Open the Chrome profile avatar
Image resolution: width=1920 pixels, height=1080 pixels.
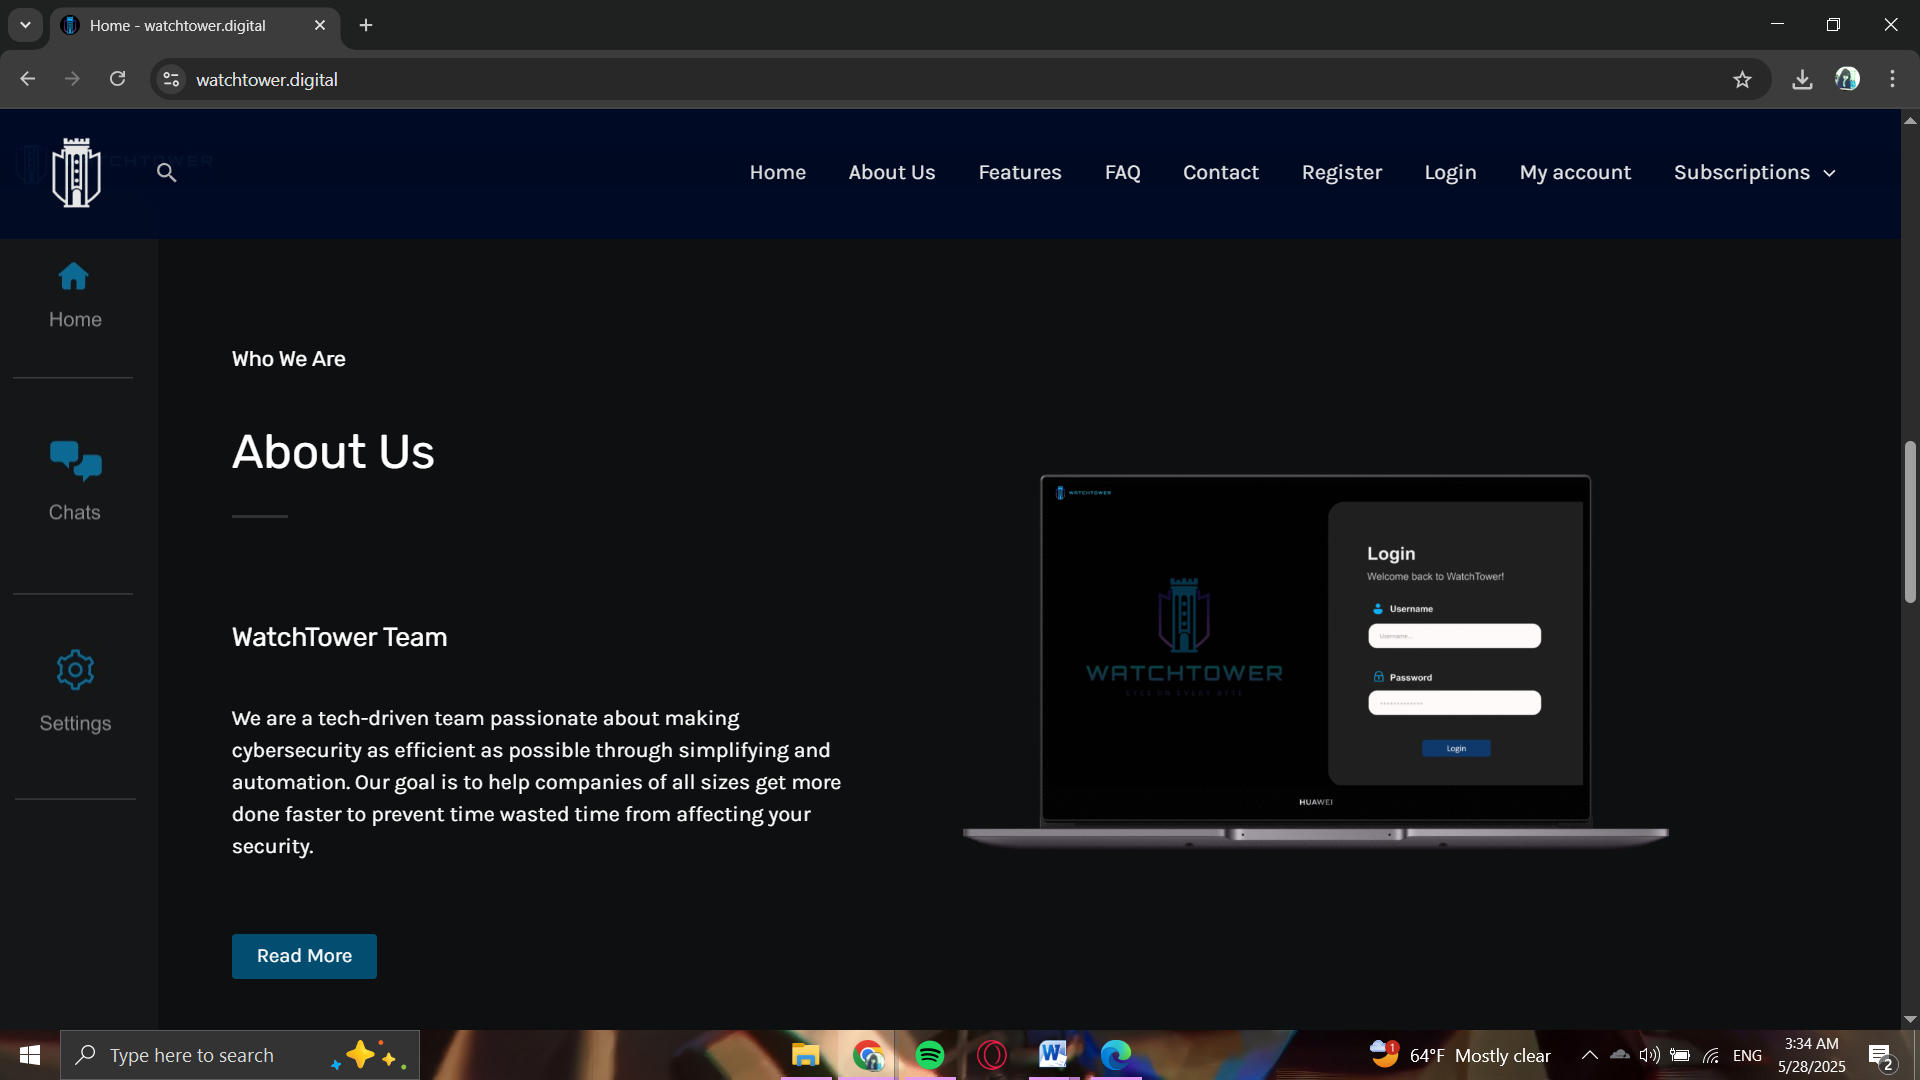coord(1847,79)
